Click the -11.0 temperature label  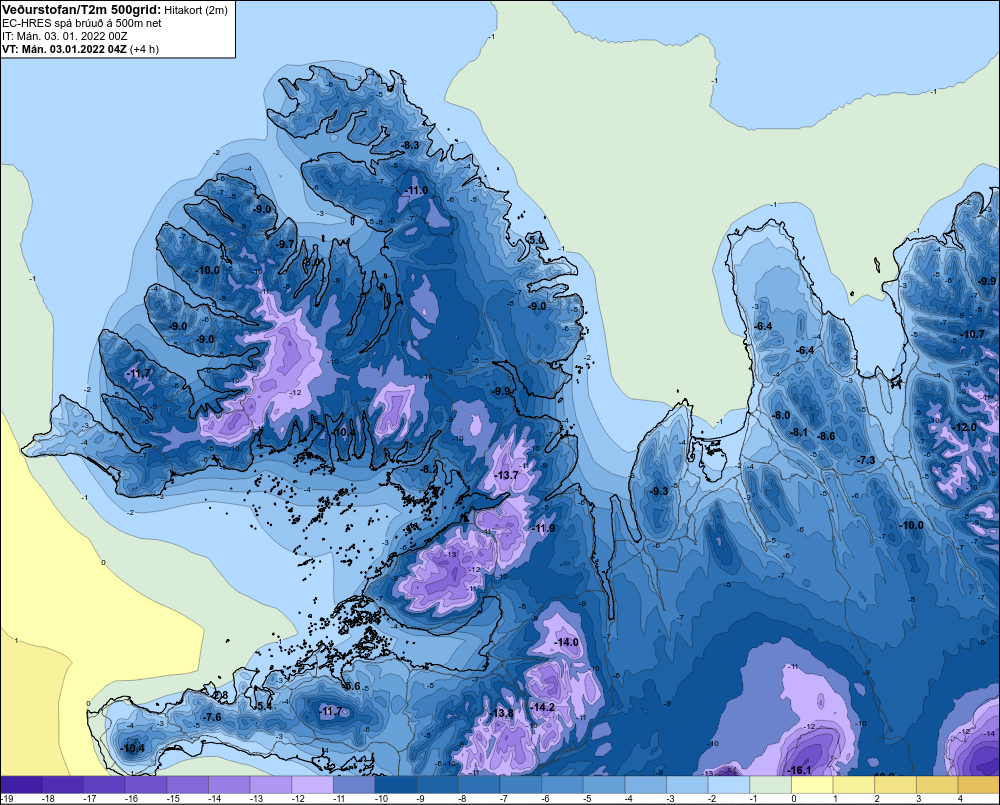pos(417,191)
